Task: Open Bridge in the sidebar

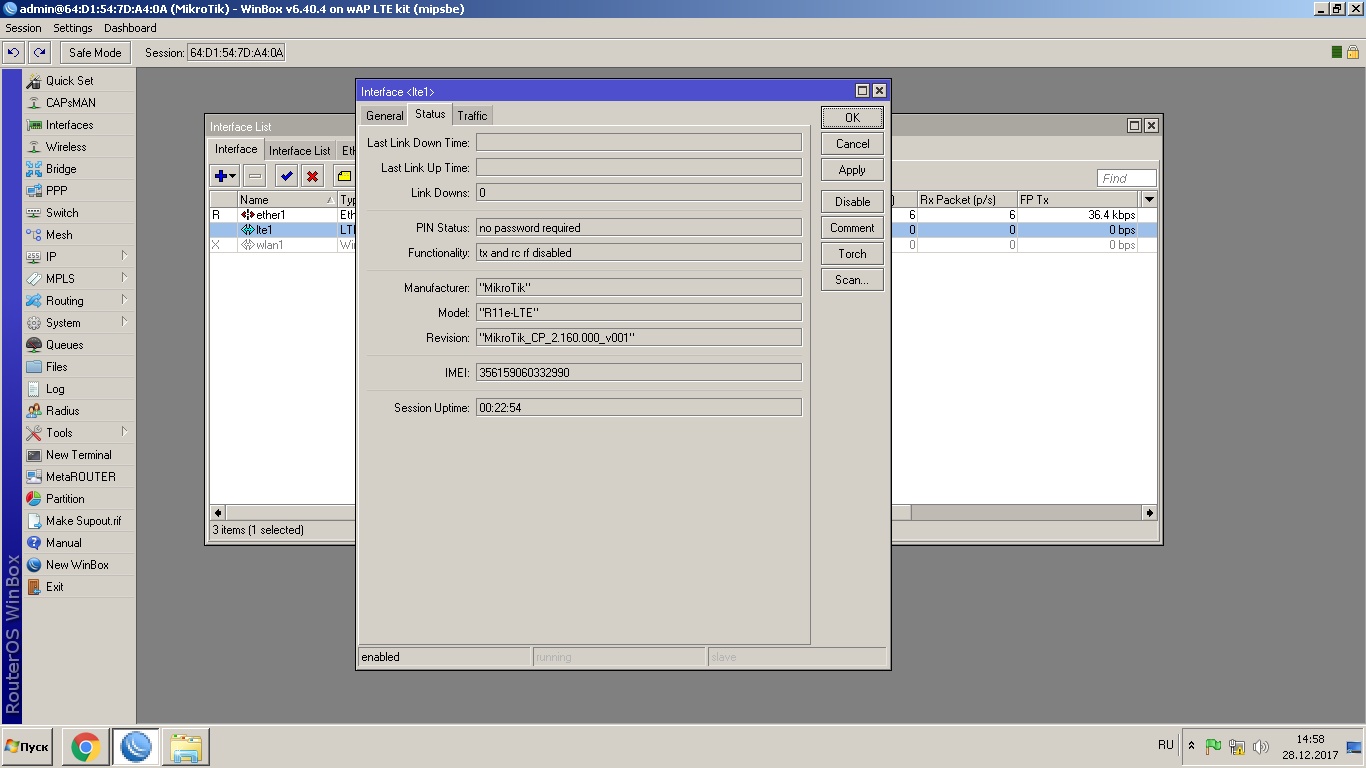Action: click(x=79, y=169)
